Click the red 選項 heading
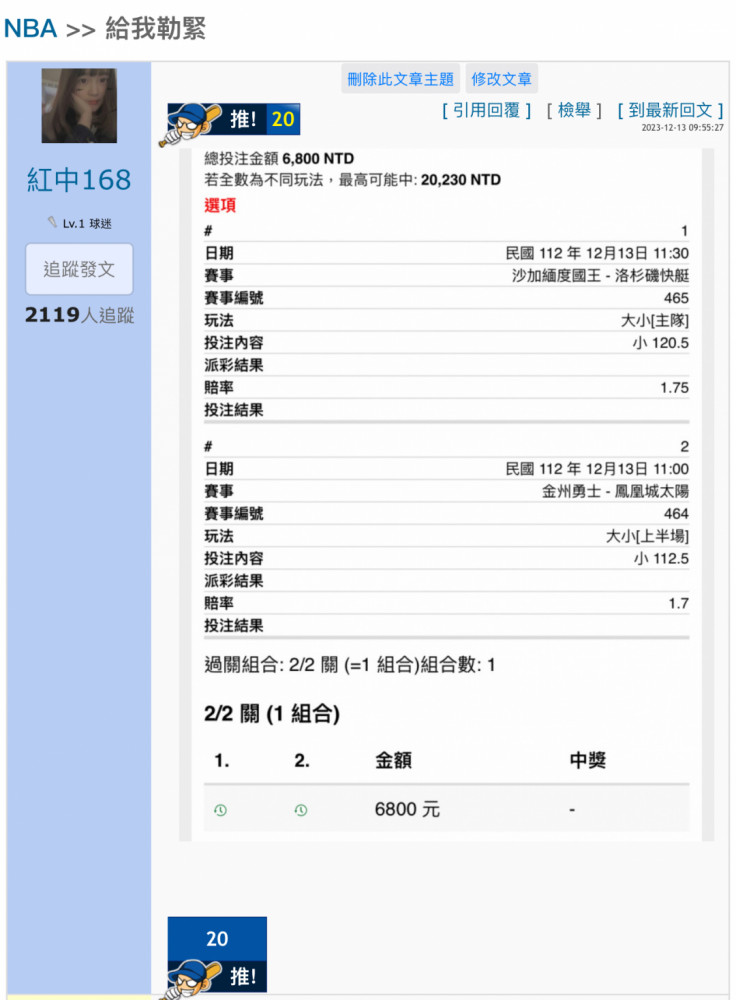736x1000 pixels. (220, 205)
